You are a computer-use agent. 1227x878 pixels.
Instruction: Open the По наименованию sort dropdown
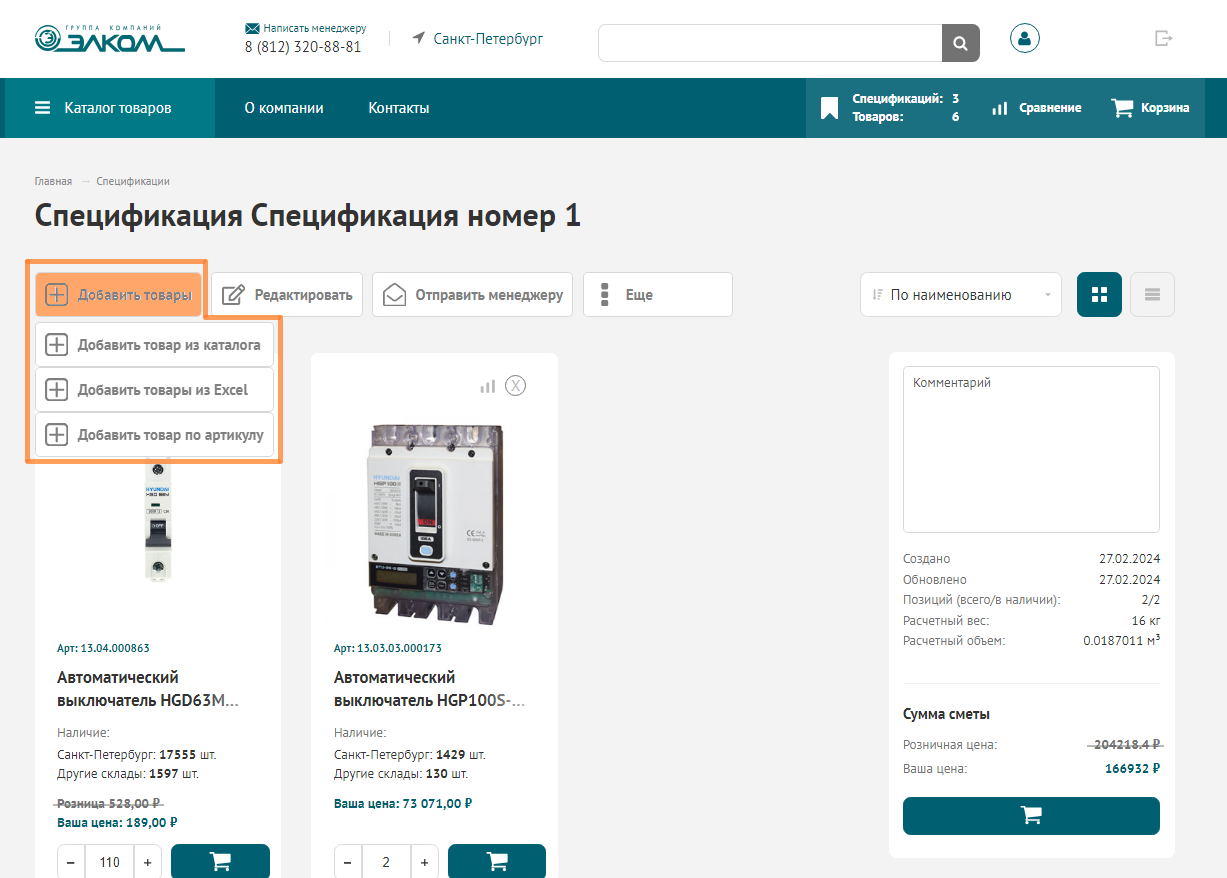[x=960, y=295]
